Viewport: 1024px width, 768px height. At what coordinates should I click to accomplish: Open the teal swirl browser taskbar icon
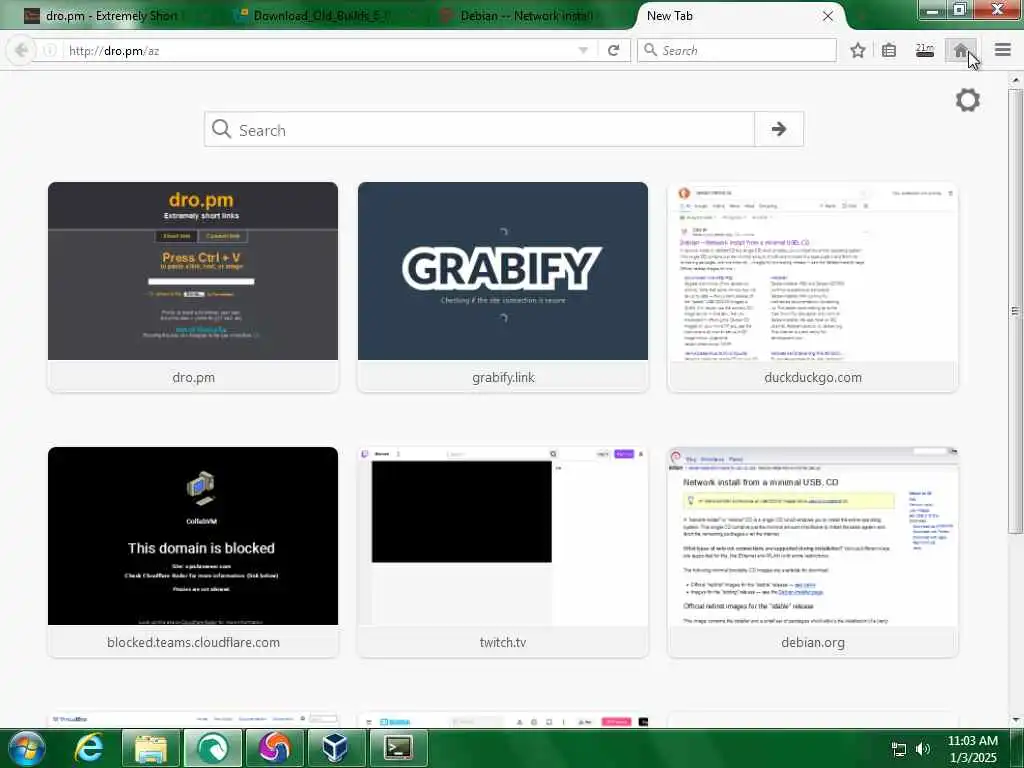[213, 748]
